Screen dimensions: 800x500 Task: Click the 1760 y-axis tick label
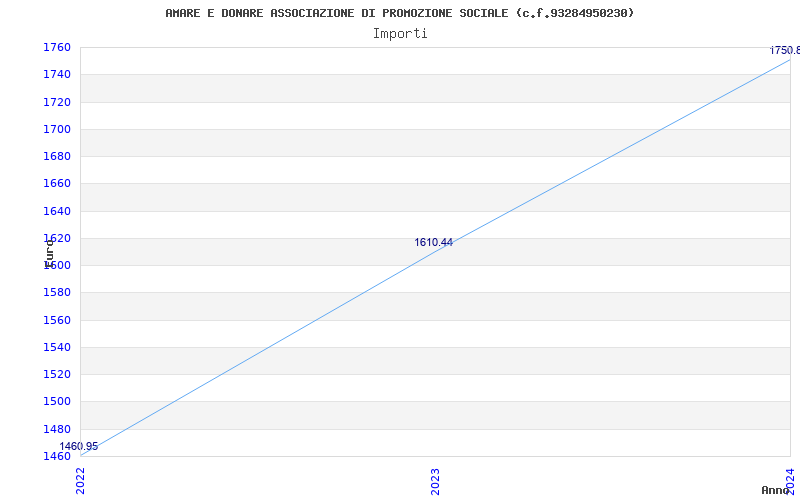(57, 47)
